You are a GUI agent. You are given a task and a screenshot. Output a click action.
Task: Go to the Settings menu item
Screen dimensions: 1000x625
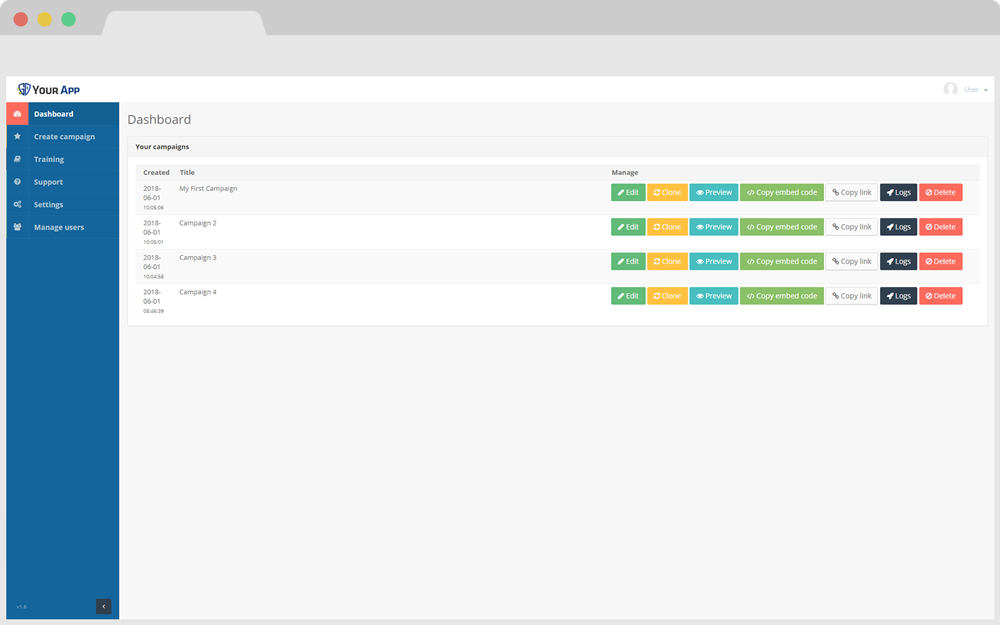(48, 205)
